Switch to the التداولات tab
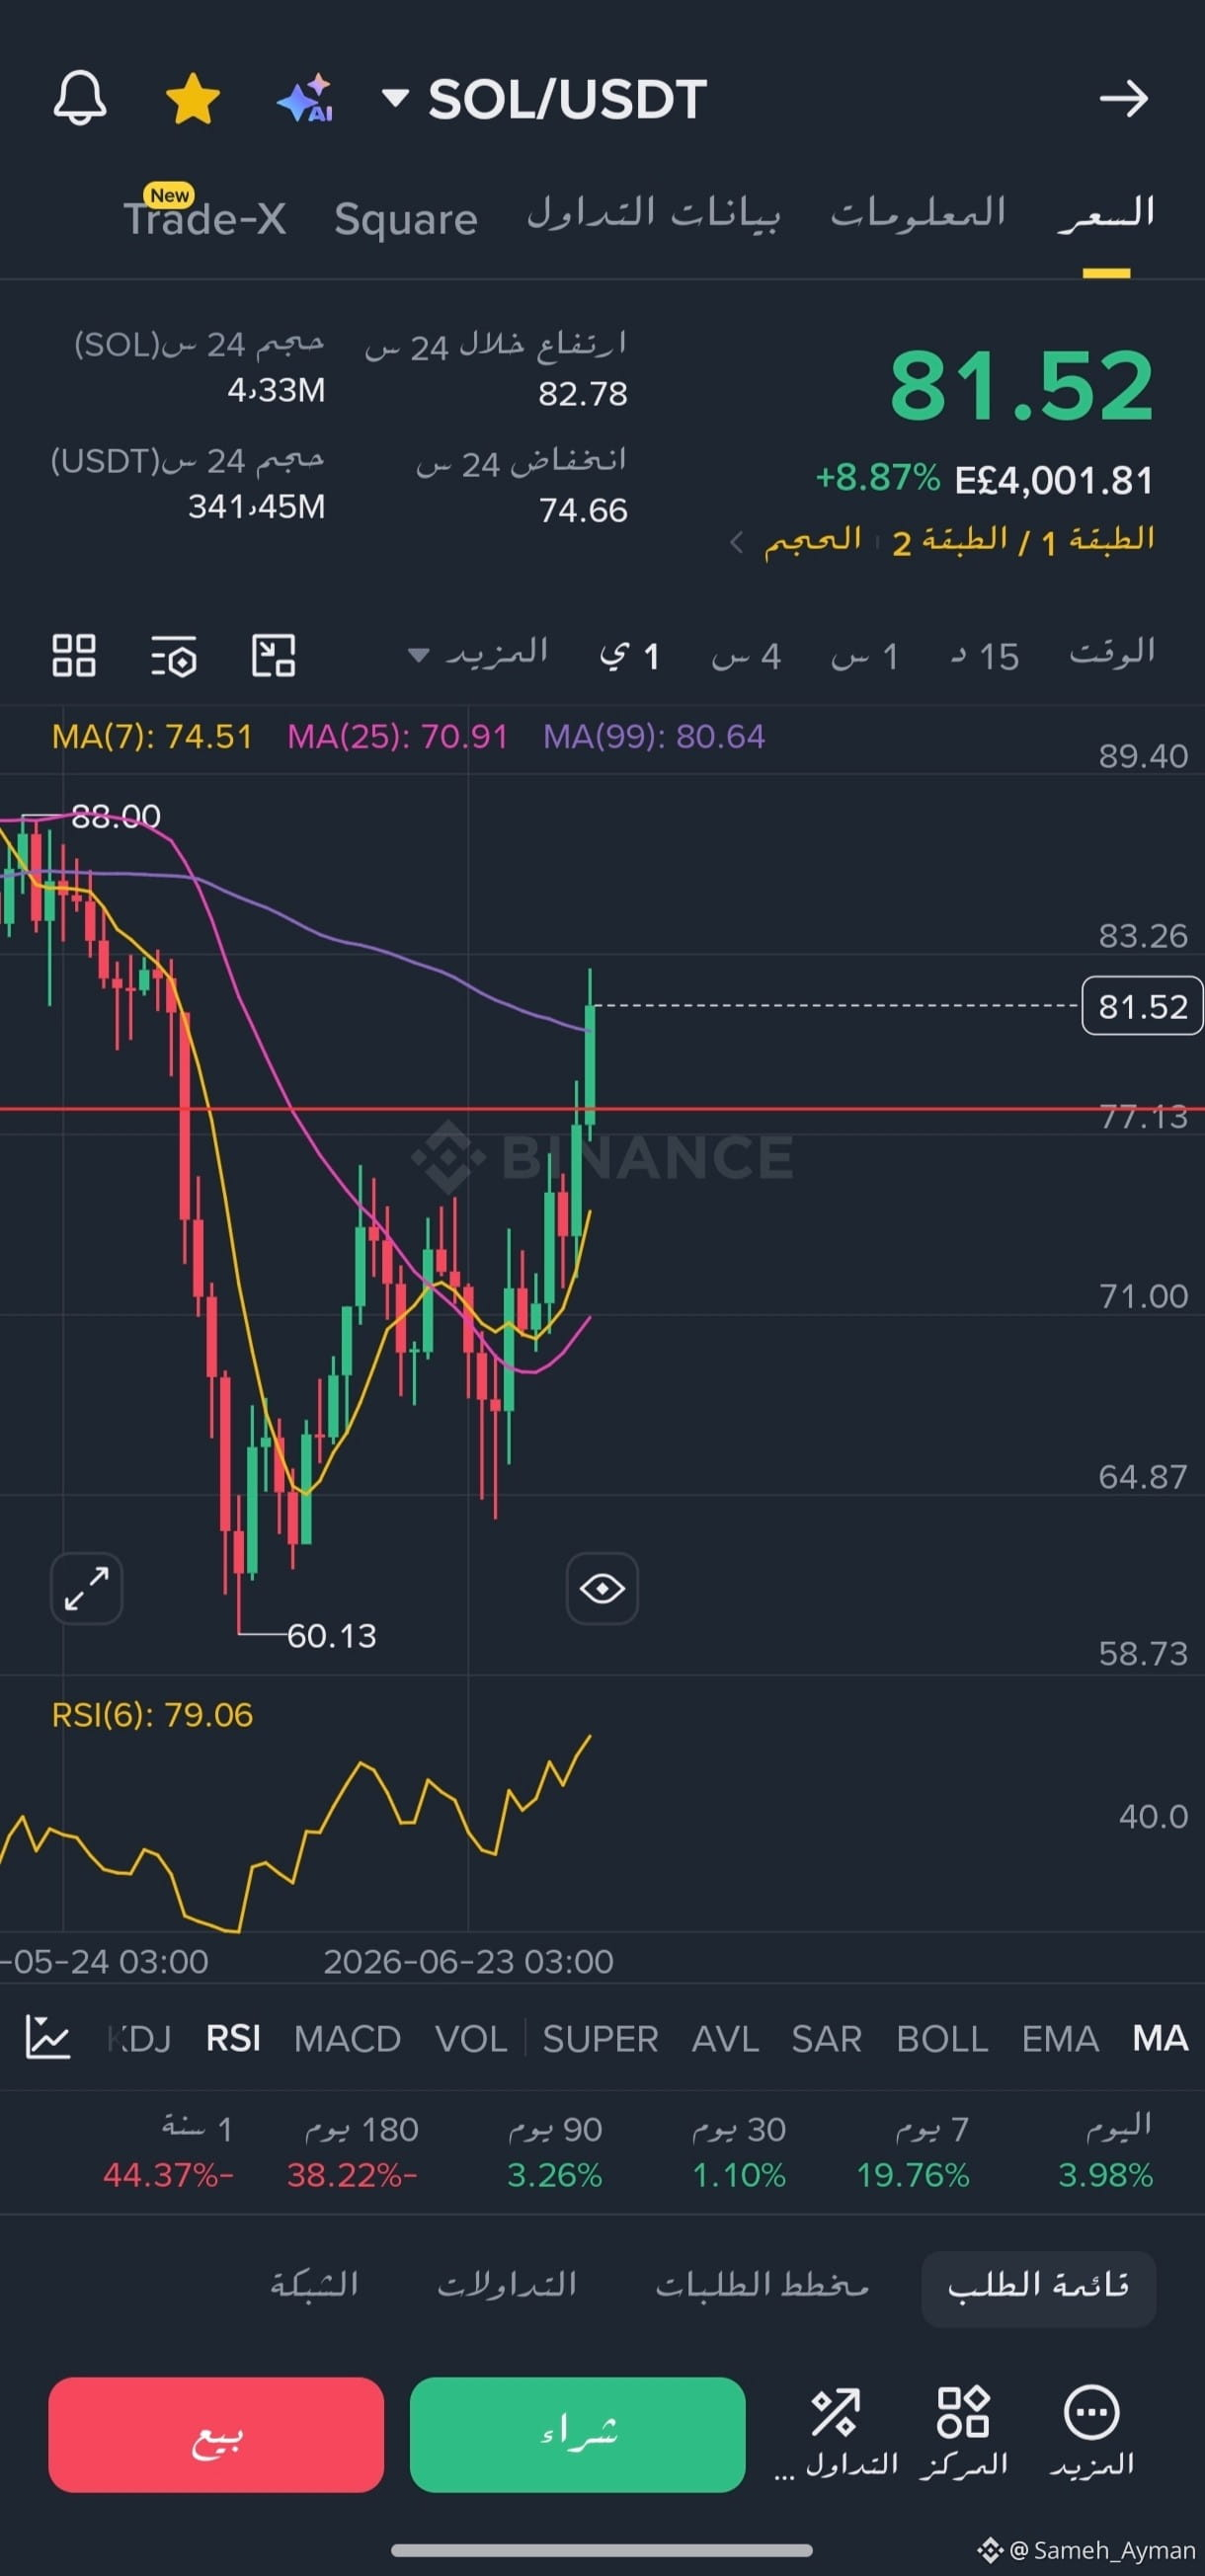The width and height of the screenshot is (1205, 2576). point(507,2286)
